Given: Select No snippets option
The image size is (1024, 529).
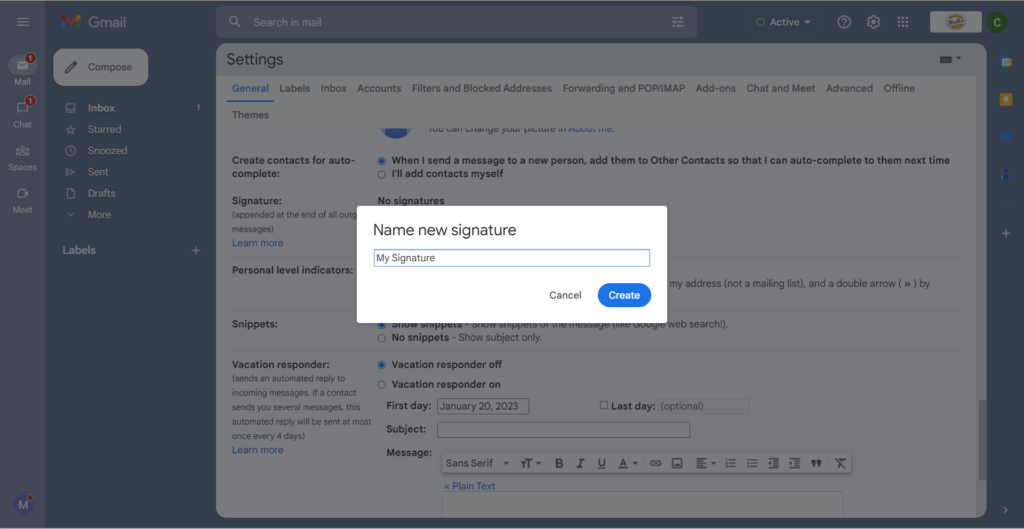Looking at the screenshot, I should [381, 338].
